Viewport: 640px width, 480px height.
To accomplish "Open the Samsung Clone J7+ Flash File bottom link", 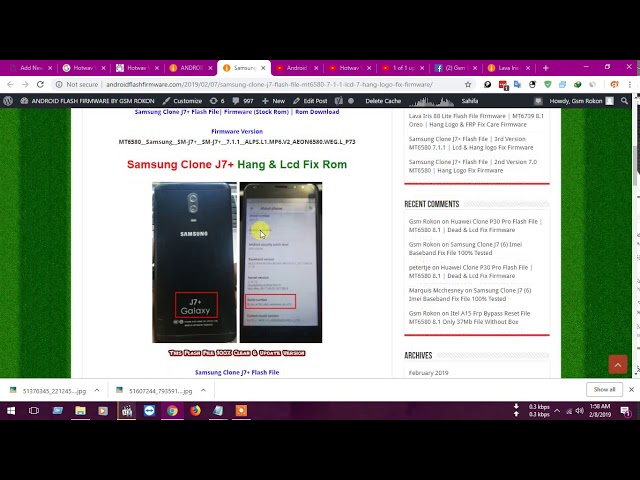I will (237, 373).
